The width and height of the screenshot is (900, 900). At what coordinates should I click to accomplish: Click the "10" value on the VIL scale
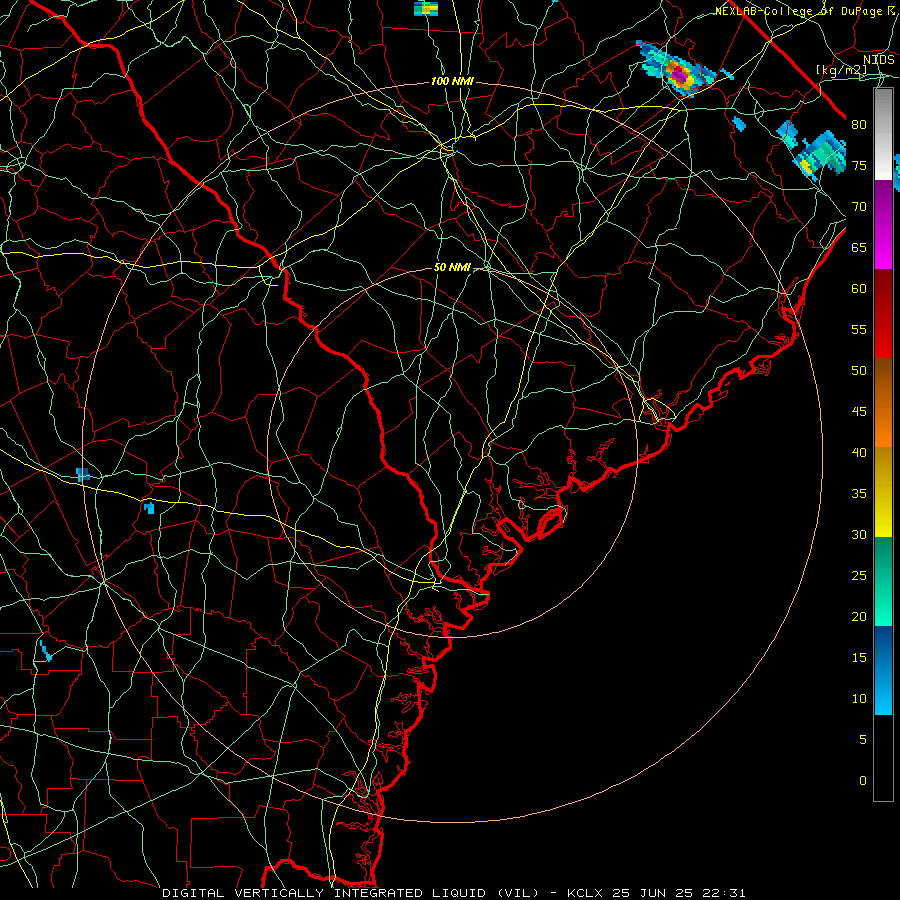pos(859,699)
